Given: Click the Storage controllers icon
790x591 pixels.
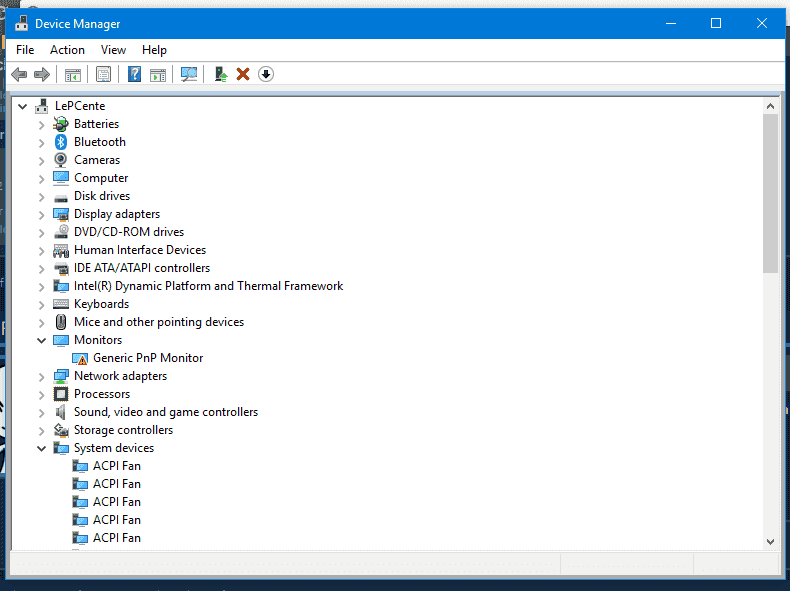Looking at the screenshot, I should [x=61, y=430].
